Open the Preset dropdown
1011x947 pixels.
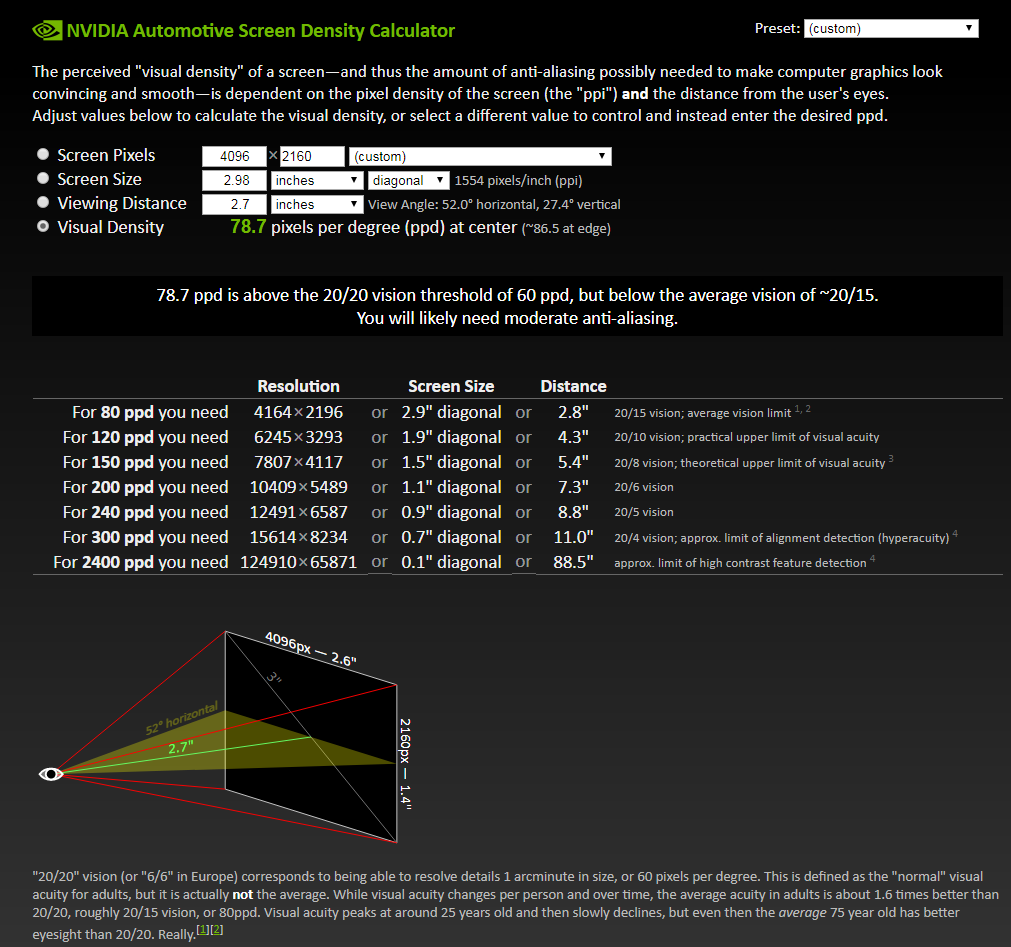click(891, 28)
